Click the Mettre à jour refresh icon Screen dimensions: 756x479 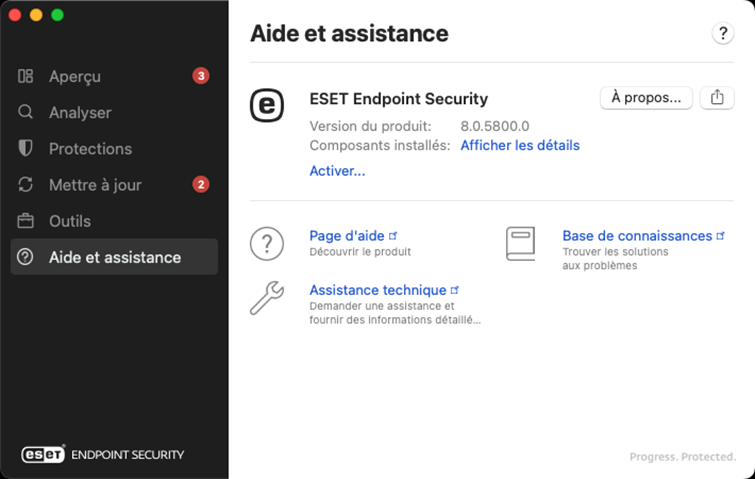tap(26, 185)
